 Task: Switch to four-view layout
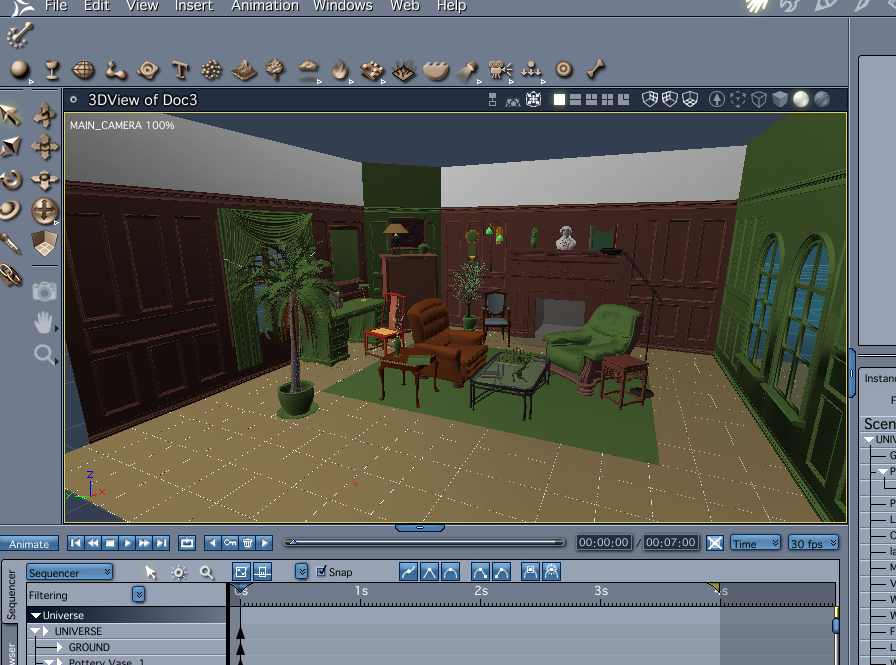(x=607, y=100)
